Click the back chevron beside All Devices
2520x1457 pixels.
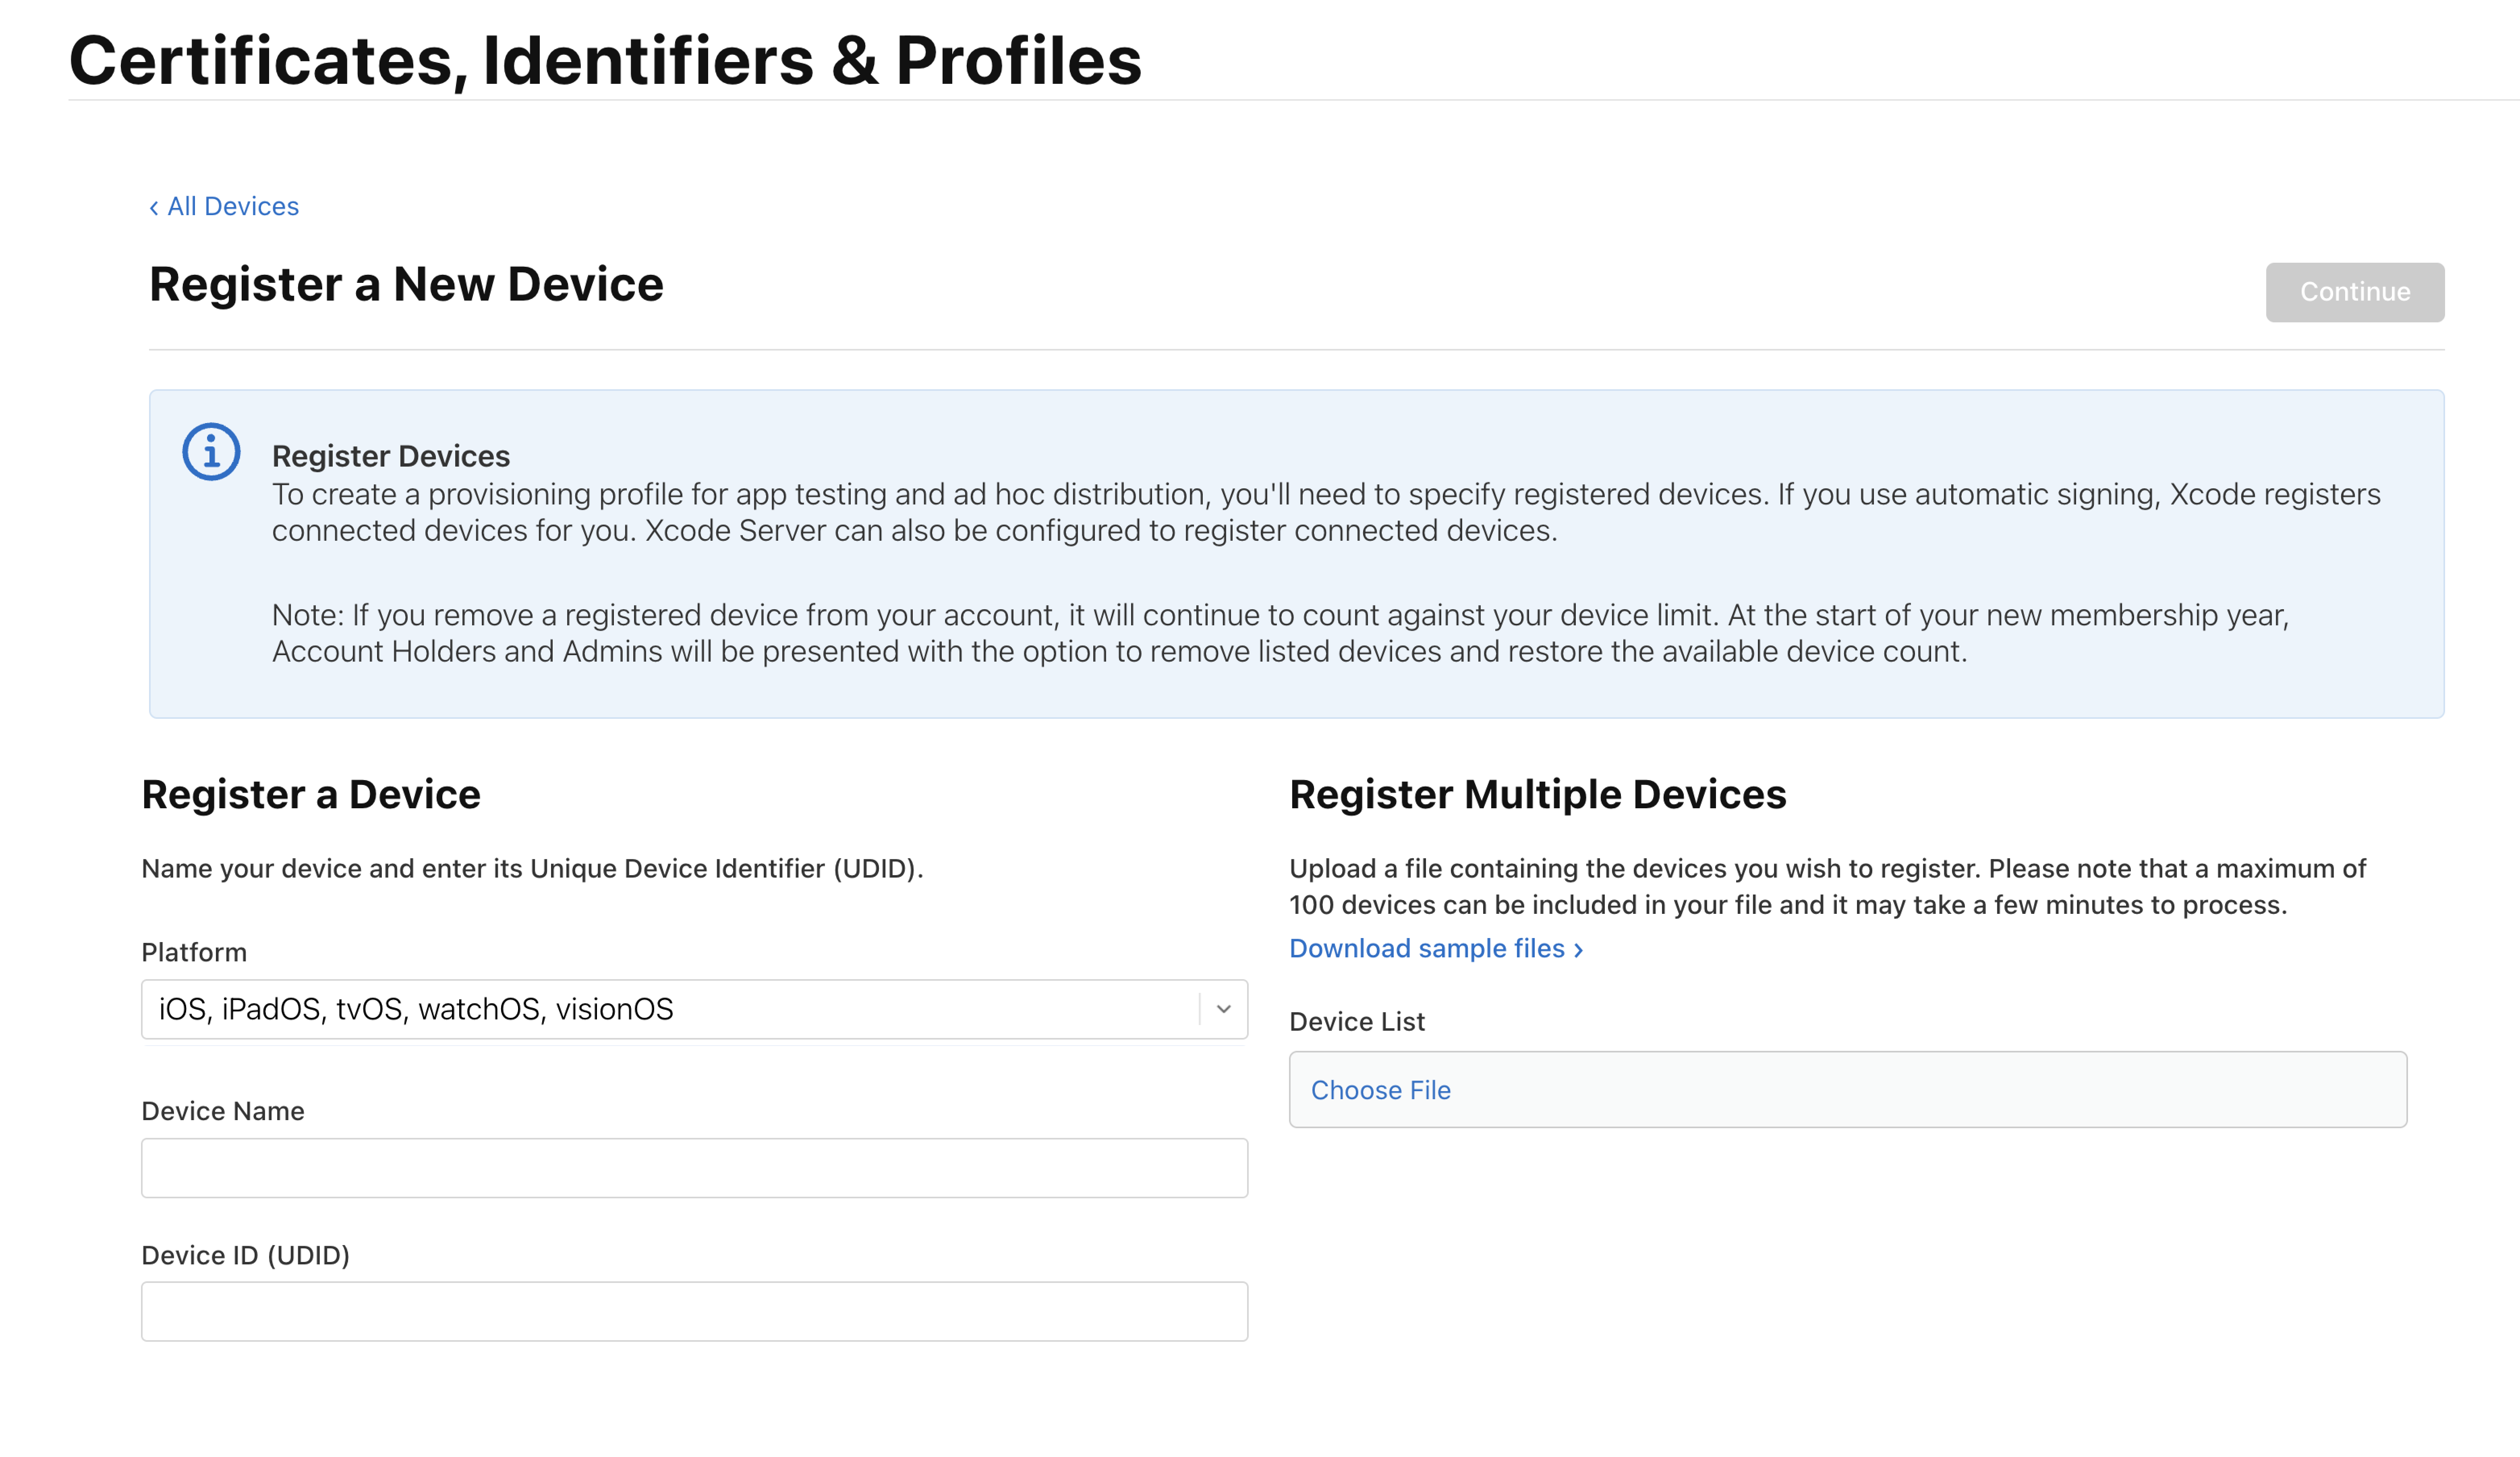click(x=154, y=208)
